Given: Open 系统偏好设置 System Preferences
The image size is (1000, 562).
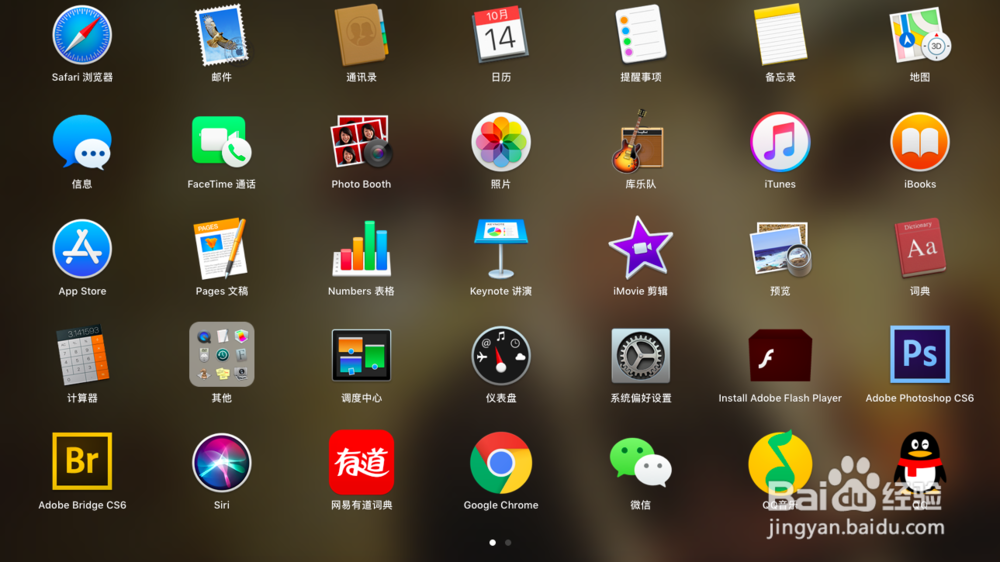Looking at the screenshot, I should point(641,355).
